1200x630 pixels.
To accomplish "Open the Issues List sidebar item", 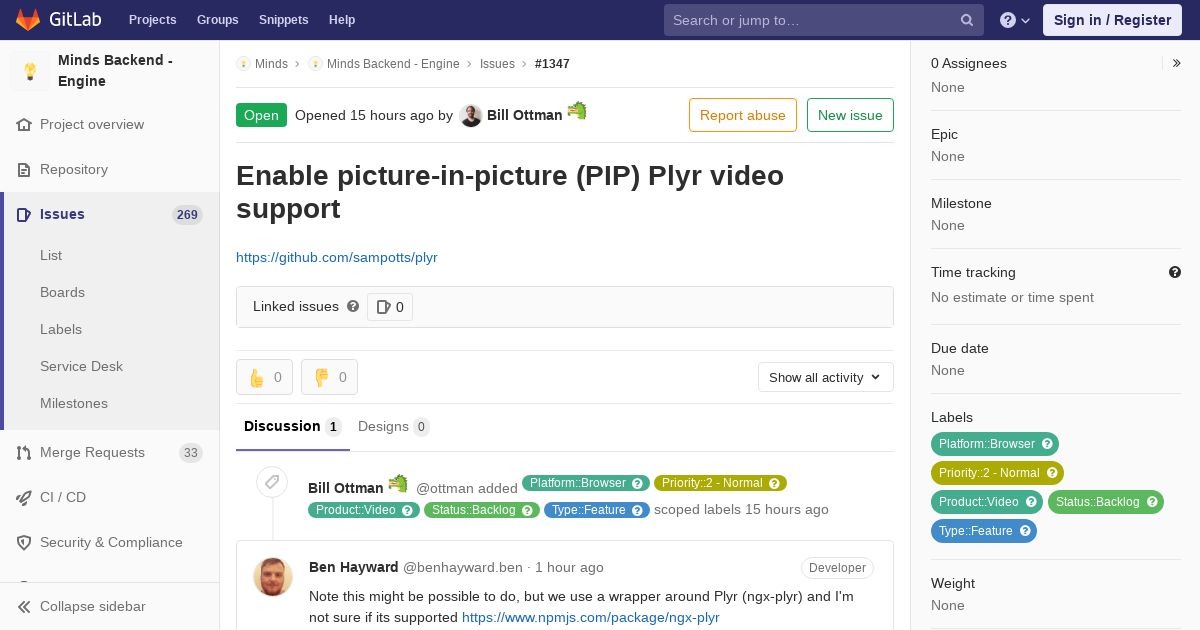I will 51,256.
